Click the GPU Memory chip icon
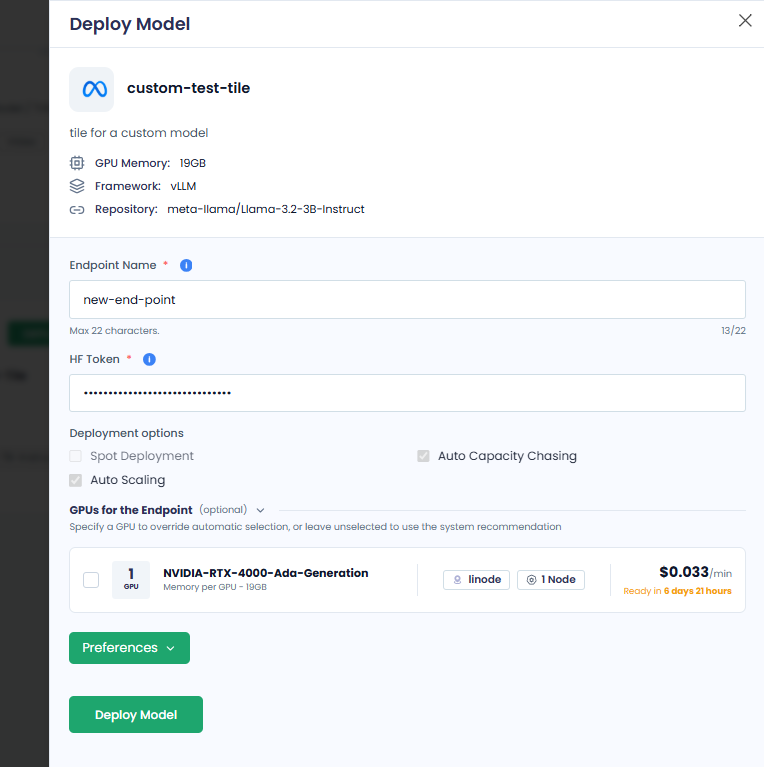 [x=77, y=163]
